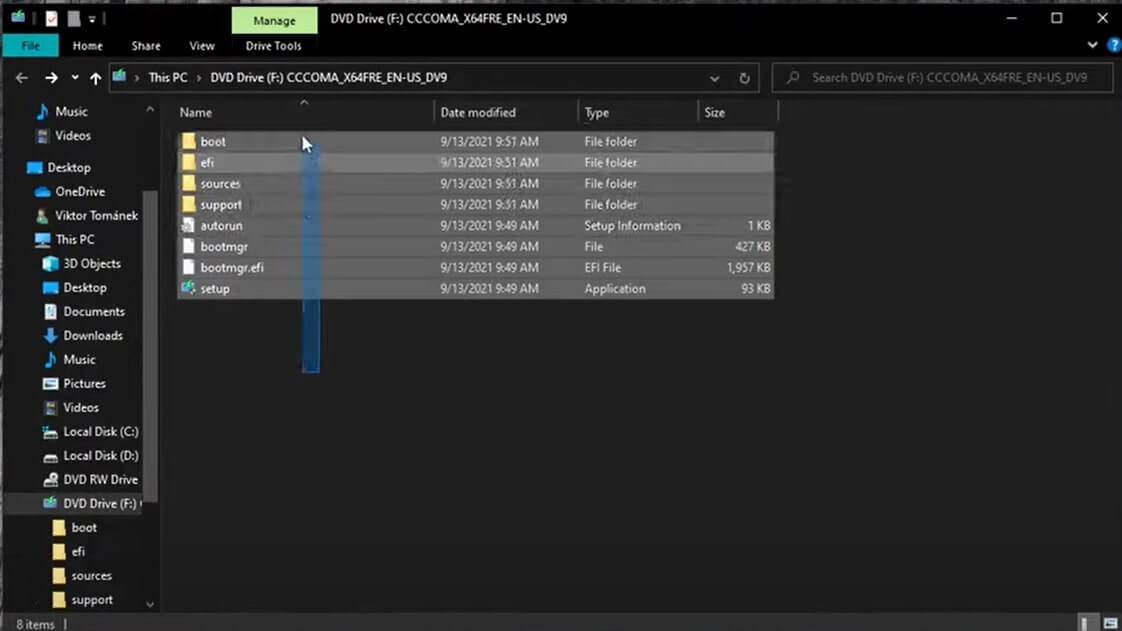The width and height of the screenshot is (1122, 631).
Task: Click This PC in the address path
Action: pos(167,77)
